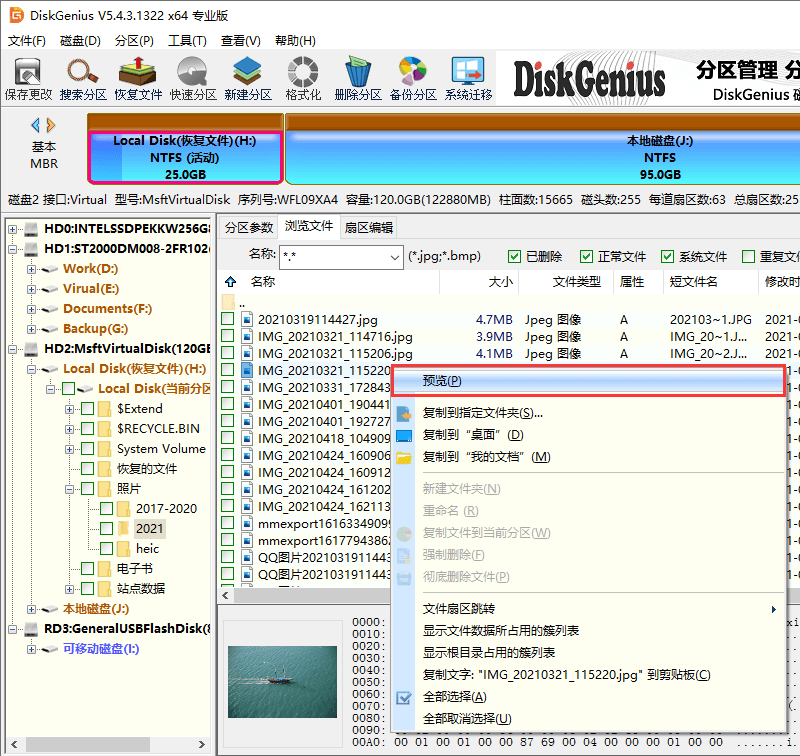The height and width of the screenshot is (756, 800).
Task: Click right arrow of tree panel scrollbar
Action: pyautogui.click(x=202, y=744)
